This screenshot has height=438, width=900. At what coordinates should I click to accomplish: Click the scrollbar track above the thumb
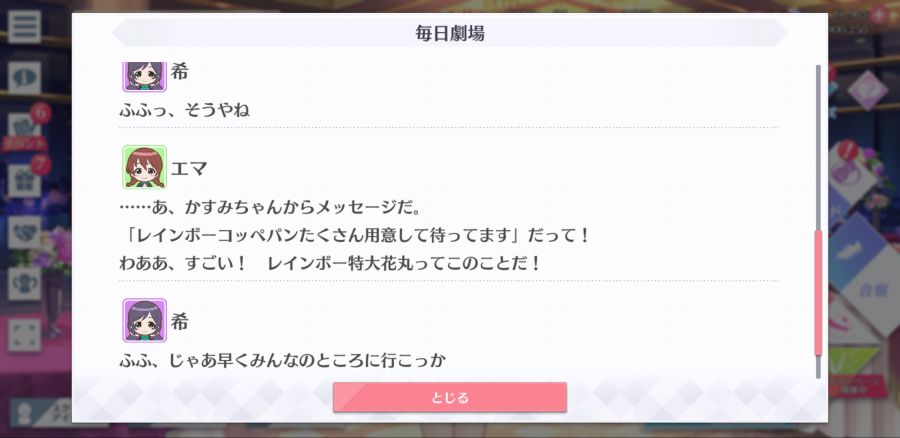click(818, 148)
